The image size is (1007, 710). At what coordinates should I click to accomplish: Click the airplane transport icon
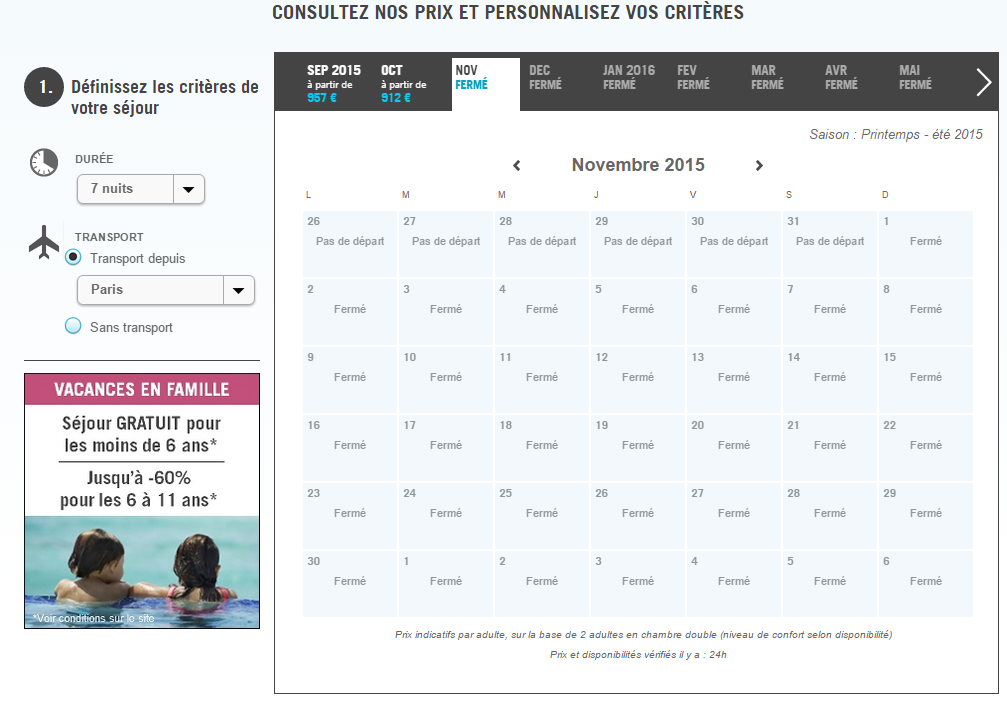point(44,242)
